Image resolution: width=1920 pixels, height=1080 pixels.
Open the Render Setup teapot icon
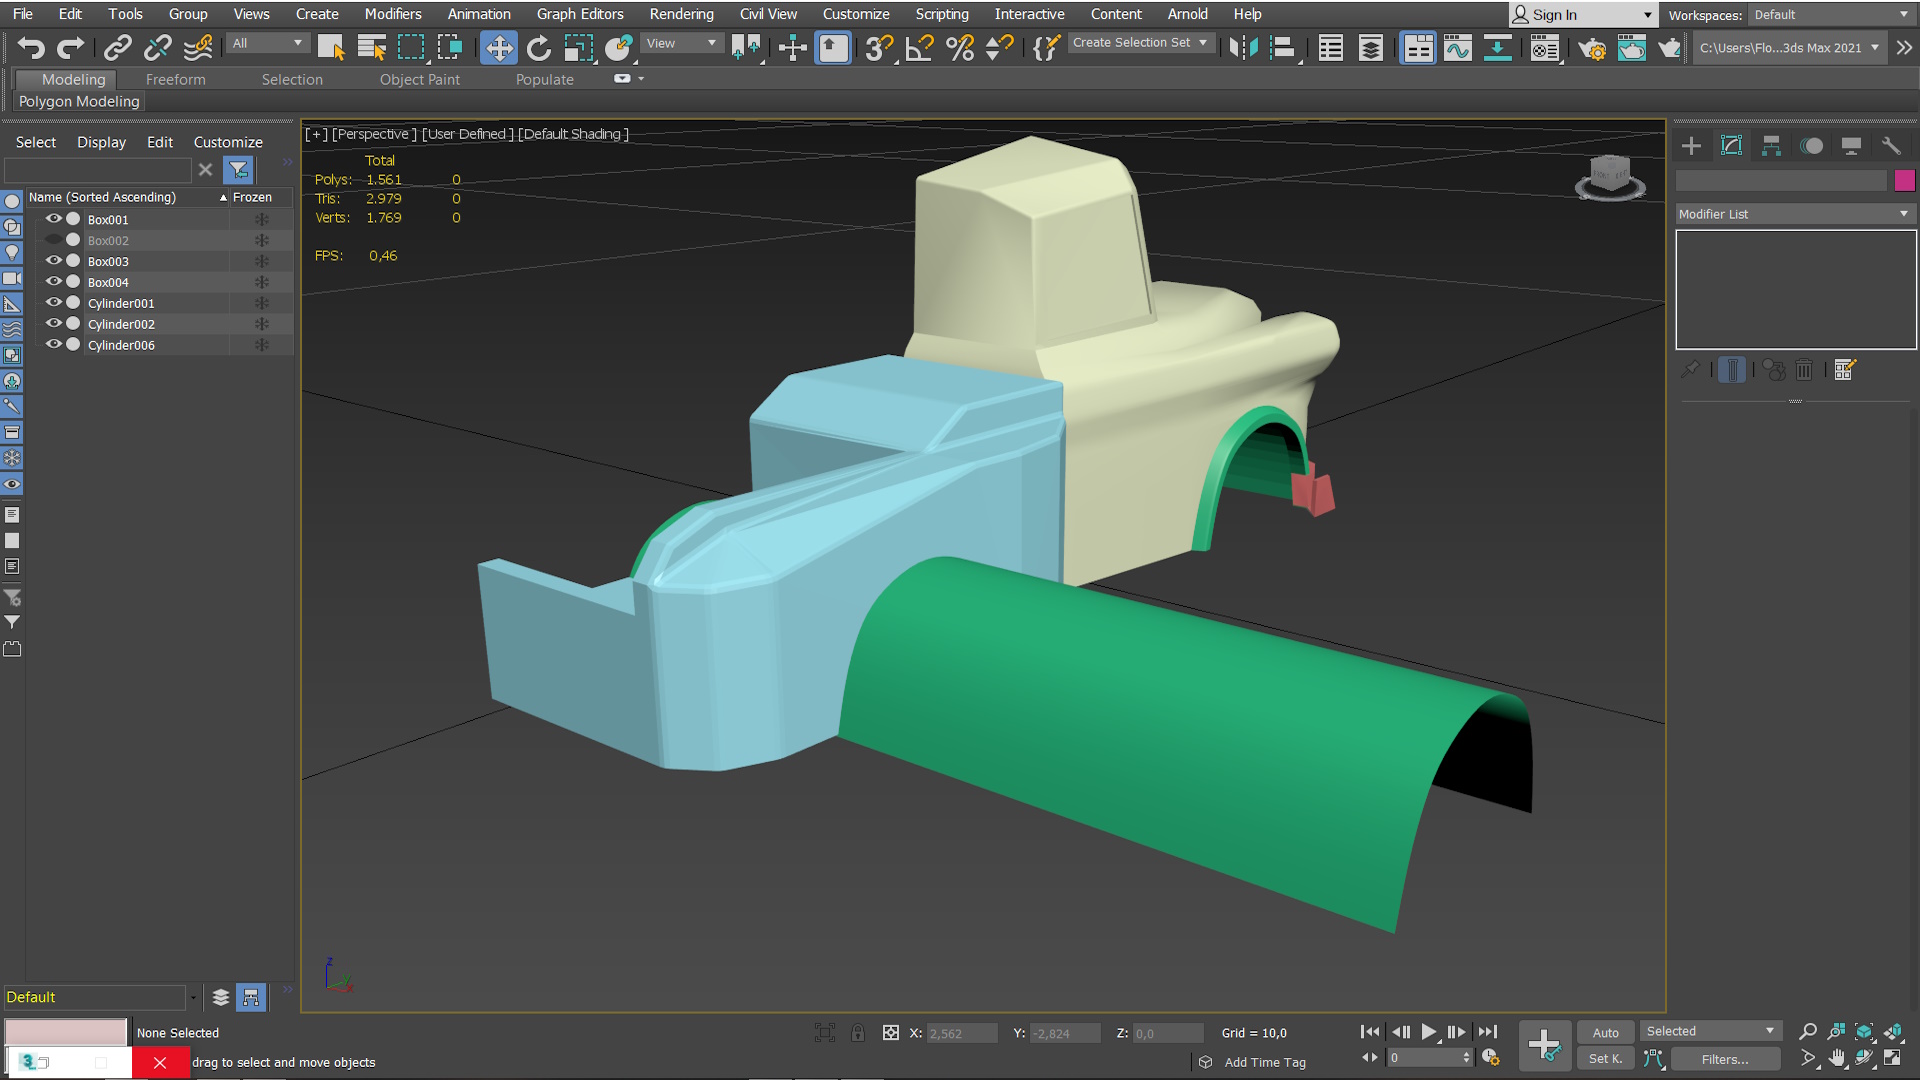pyautogui.click(x=1591, y=48)
